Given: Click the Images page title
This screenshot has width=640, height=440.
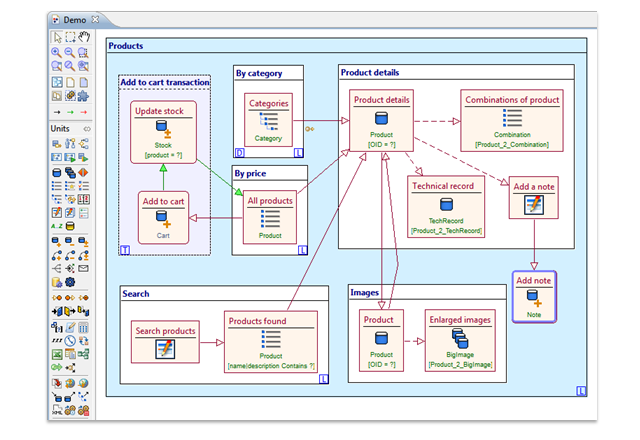Looking at the screenshot, I should click(x=364, y=292).
